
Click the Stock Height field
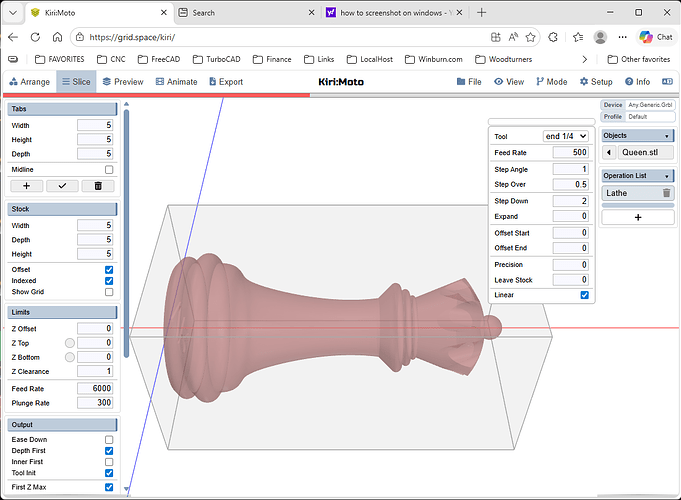click(x=95, y=254)
